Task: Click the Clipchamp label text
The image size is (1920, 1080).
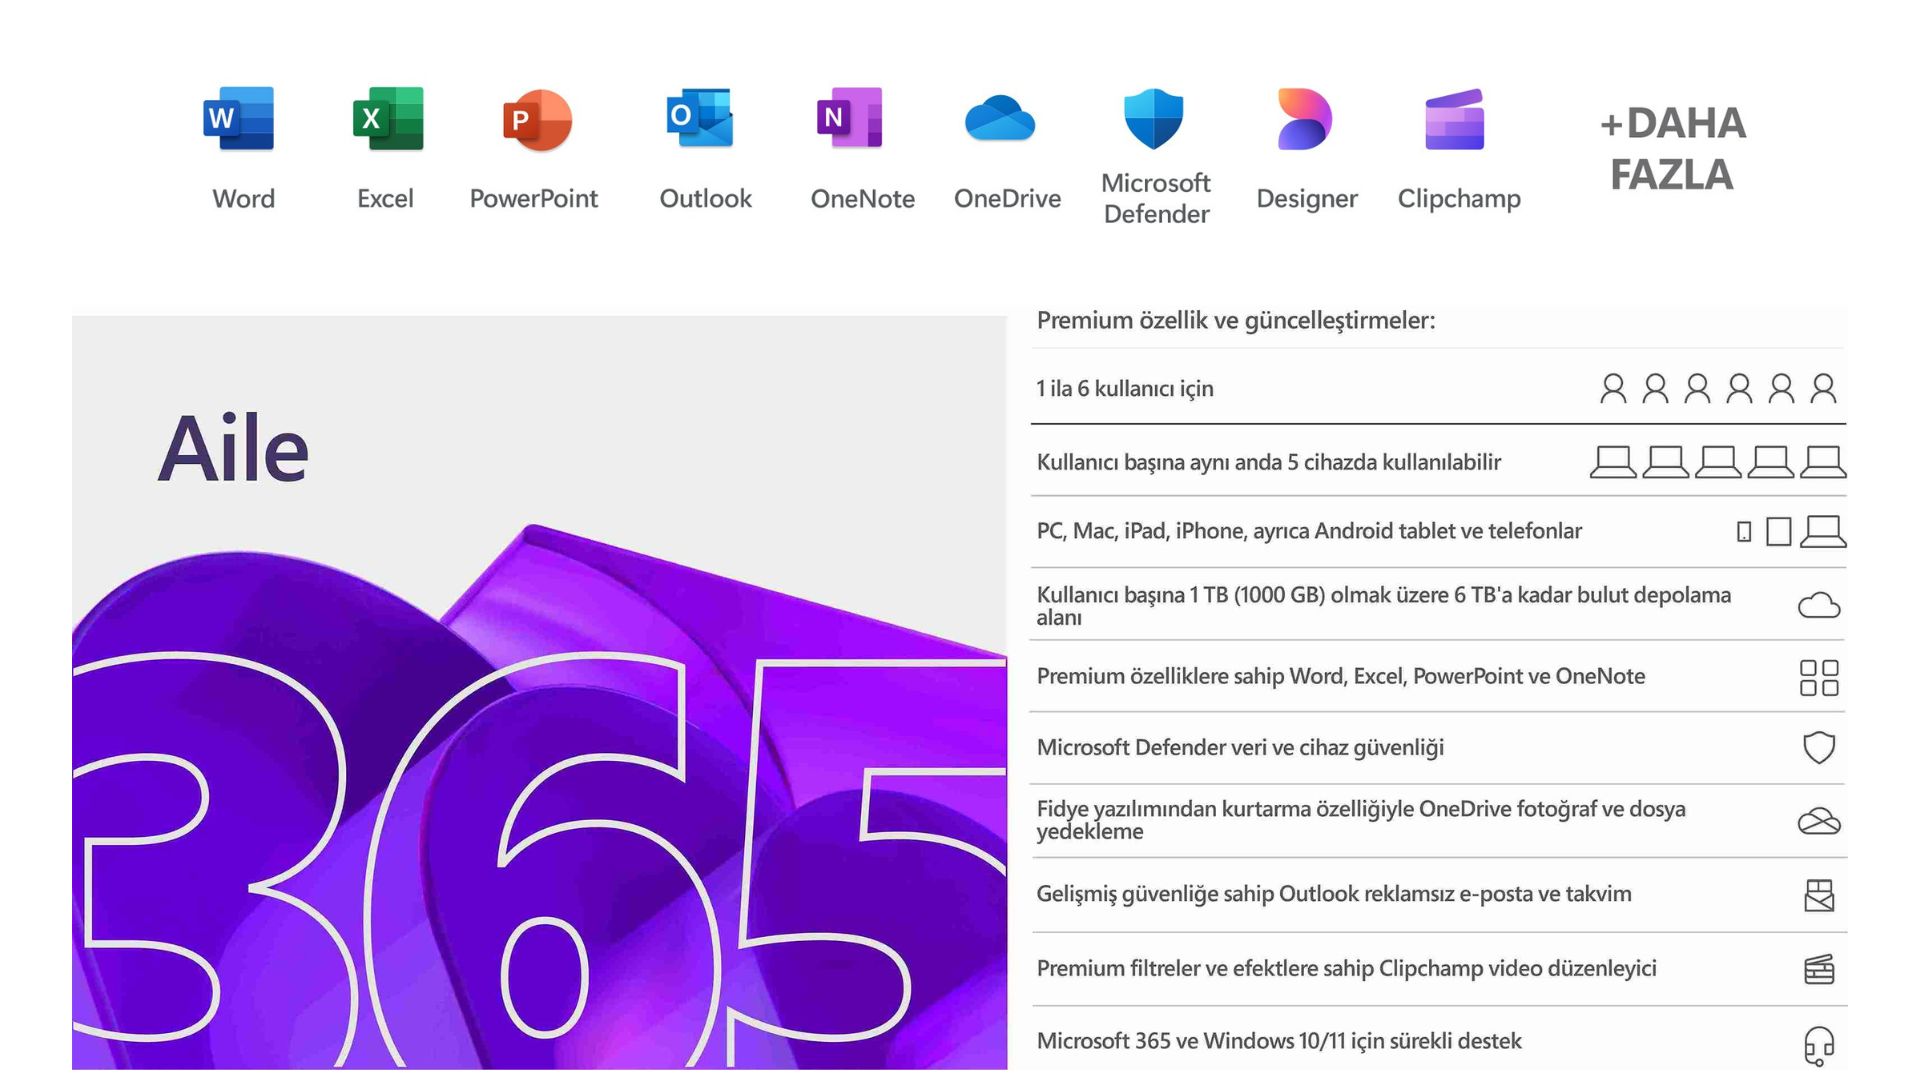Action: [x=1459, y=199]
